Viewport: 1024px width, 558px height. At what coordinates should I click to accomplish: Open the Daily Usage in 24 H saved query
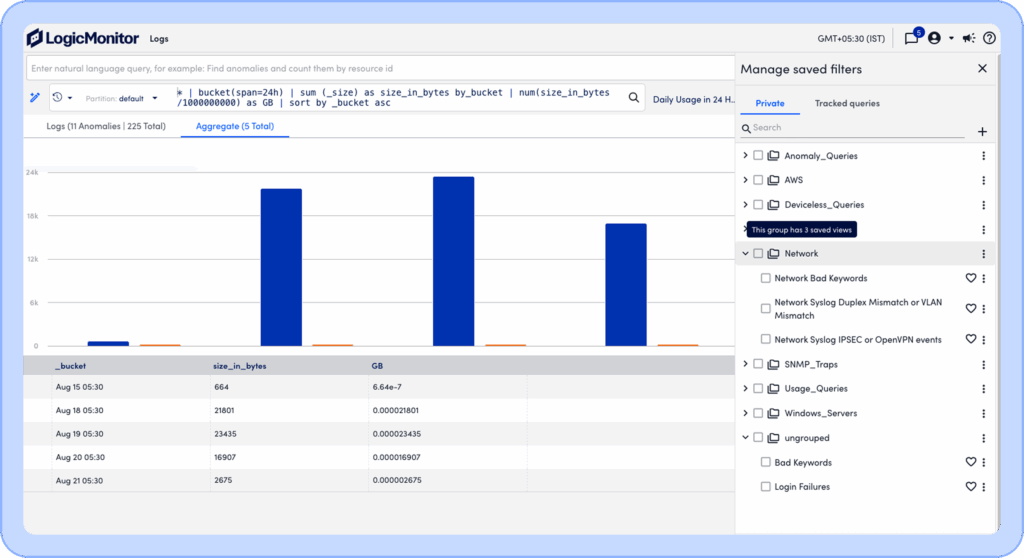pos(693,99)
